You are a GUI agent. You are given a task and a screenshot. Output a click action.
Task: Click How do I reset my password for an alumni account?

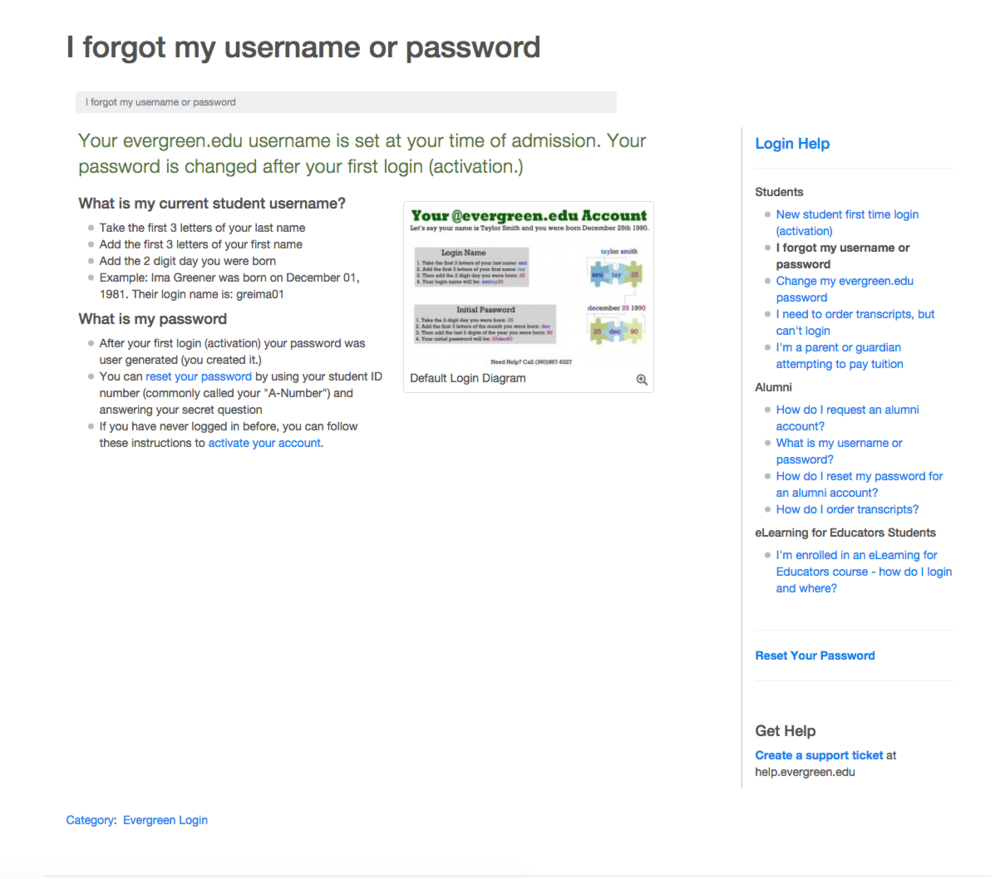pos(859,484)
